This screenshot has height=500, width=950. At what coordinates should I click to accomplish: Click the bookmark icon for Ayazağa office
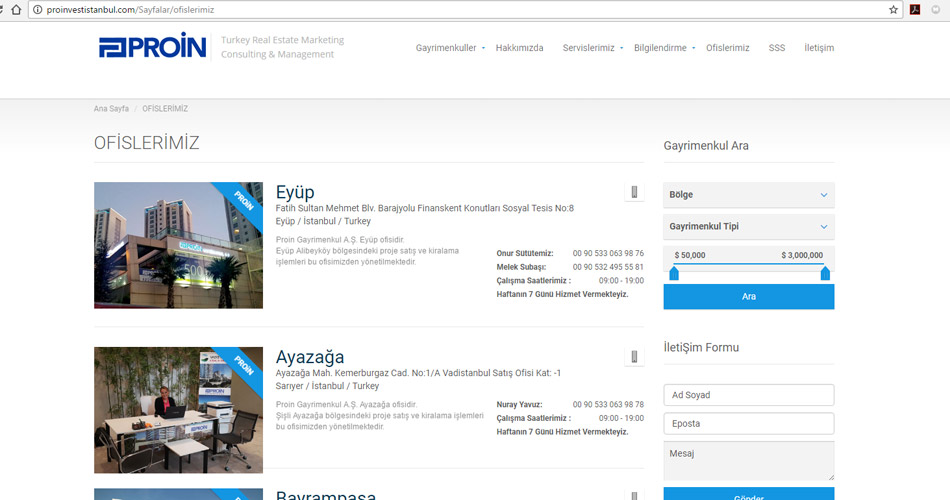(x=634, y=356)
